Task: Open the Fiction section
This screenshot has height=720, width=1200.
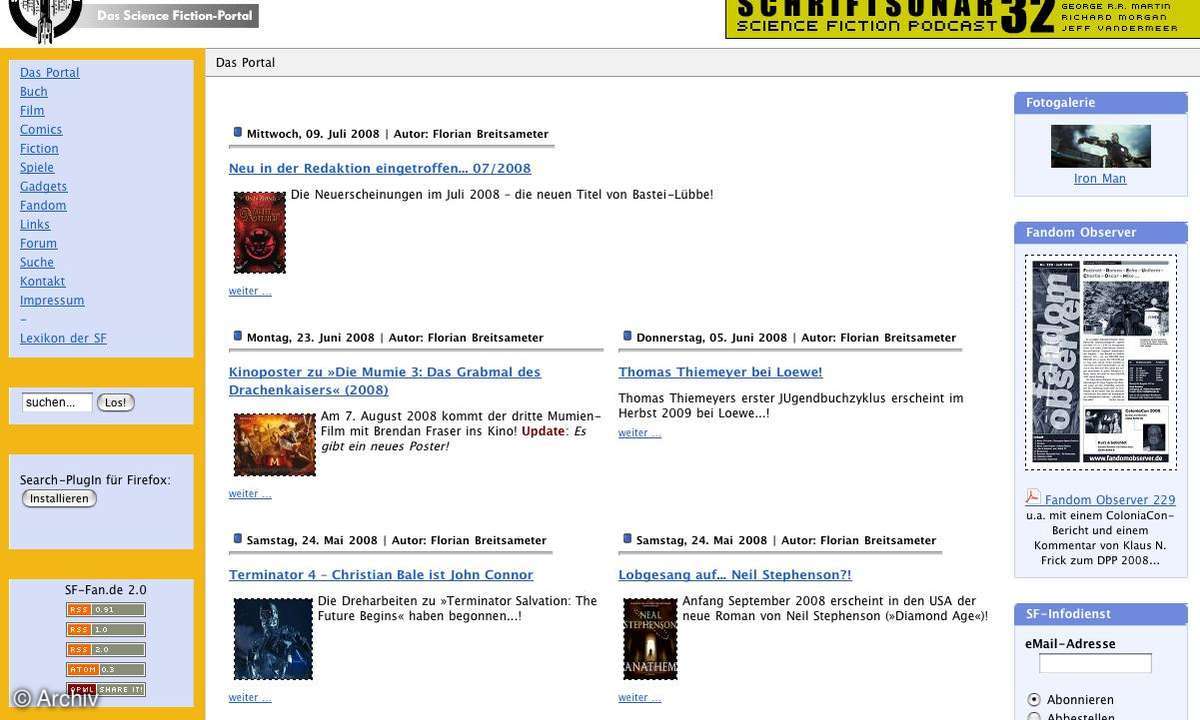Action: (x=39, y=149)
